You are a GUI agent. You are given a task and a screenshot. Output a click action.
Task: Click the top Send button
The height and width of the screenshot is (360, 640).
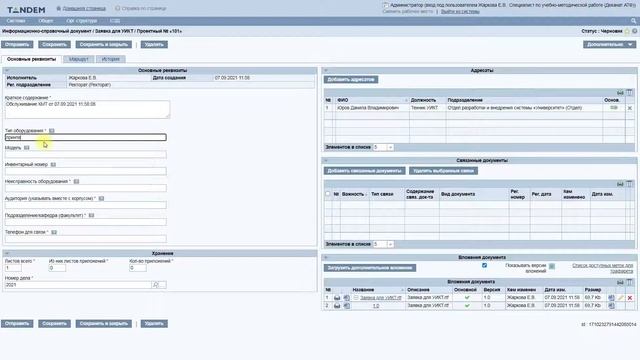(17, 44)
